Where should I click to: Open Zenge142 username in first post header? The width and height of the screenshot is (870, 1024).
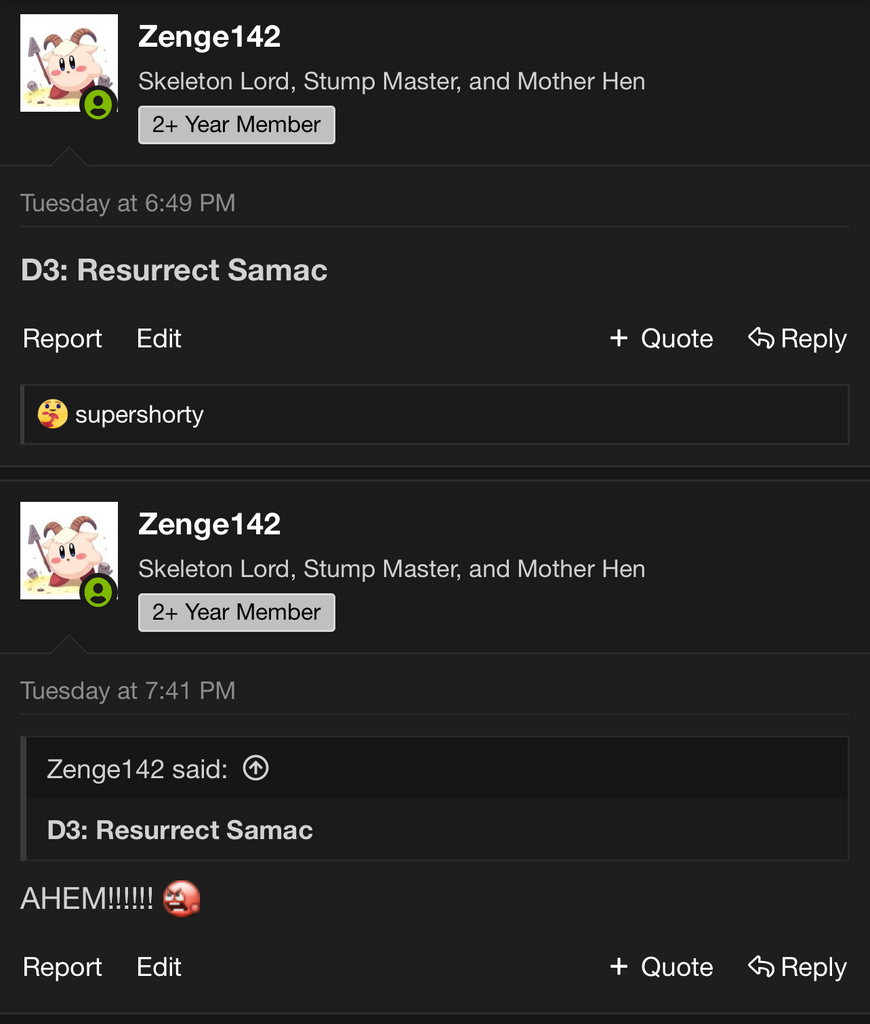[x=210, y=37]
